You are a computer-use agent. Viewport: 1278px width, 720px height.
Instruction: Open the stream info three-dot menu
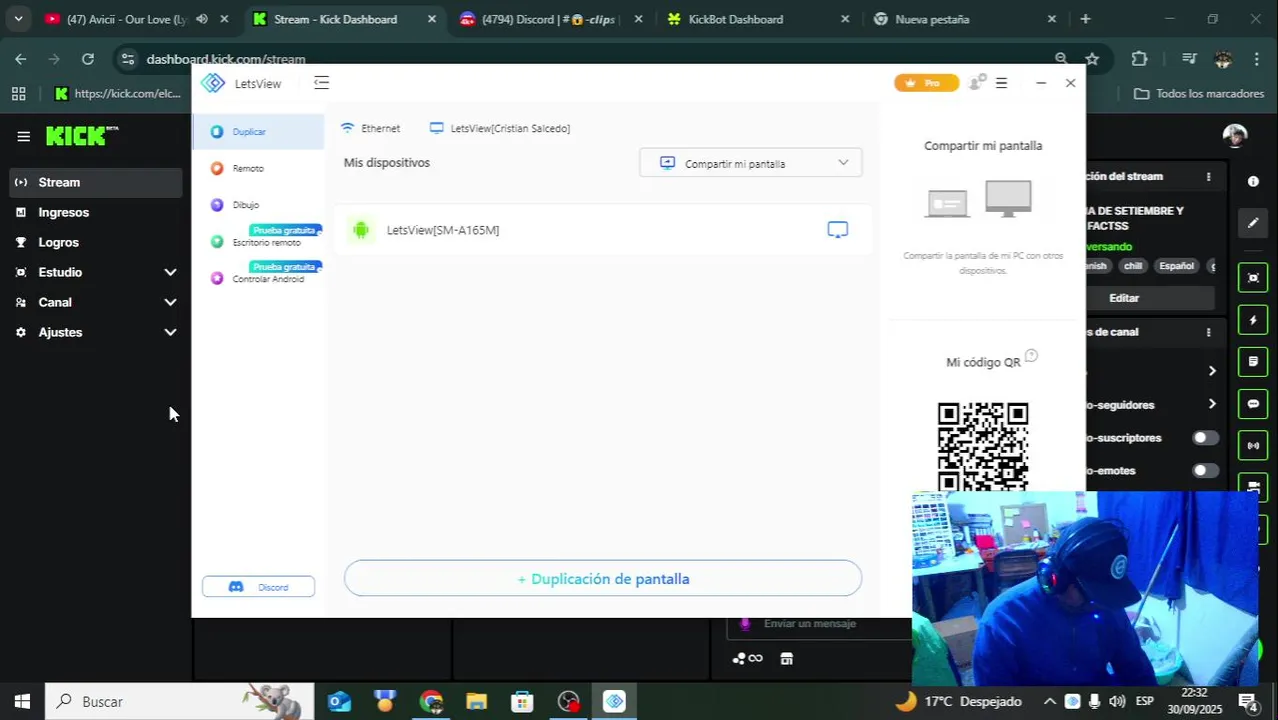coord(1208,177)
